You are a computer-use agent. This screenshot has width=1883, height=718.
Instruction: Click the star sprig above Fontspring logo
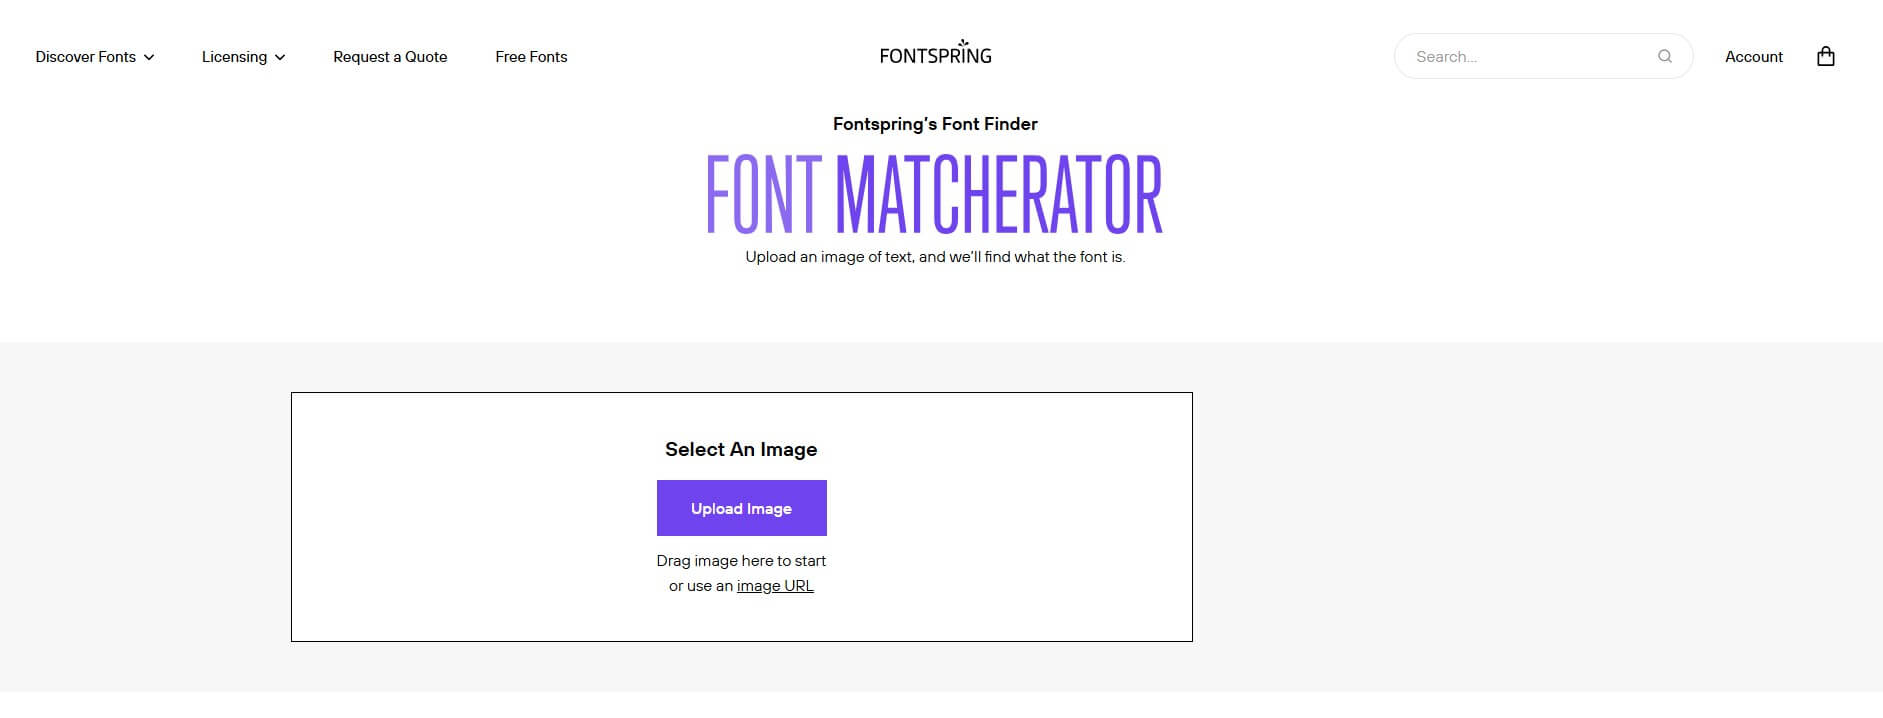click(x=963, y=43)
